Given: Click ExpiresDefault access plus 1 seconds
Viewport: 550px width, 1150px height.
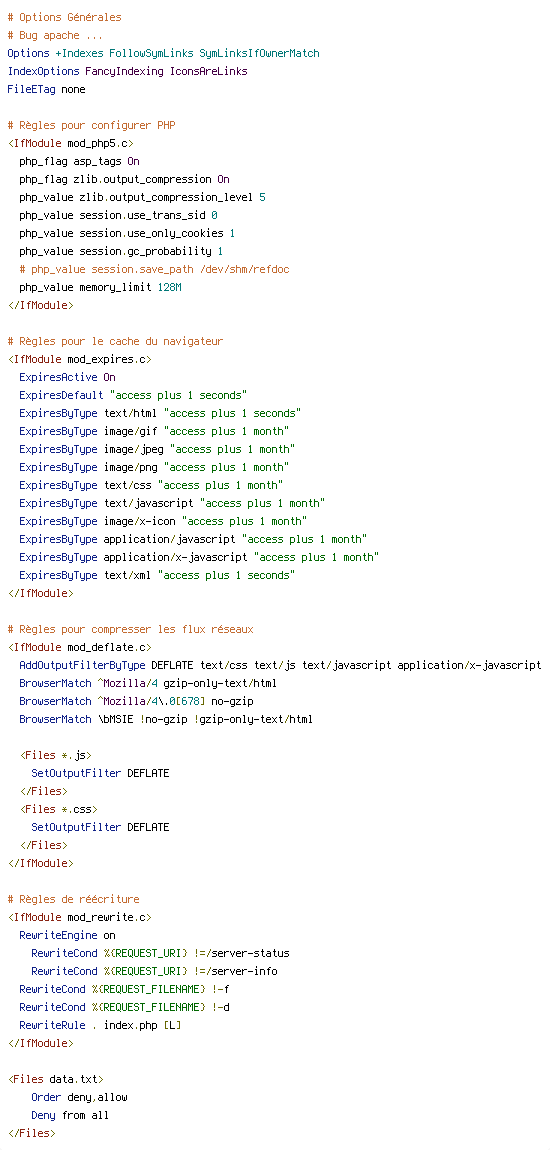Looking at the screenshot, I should [133, 395].
